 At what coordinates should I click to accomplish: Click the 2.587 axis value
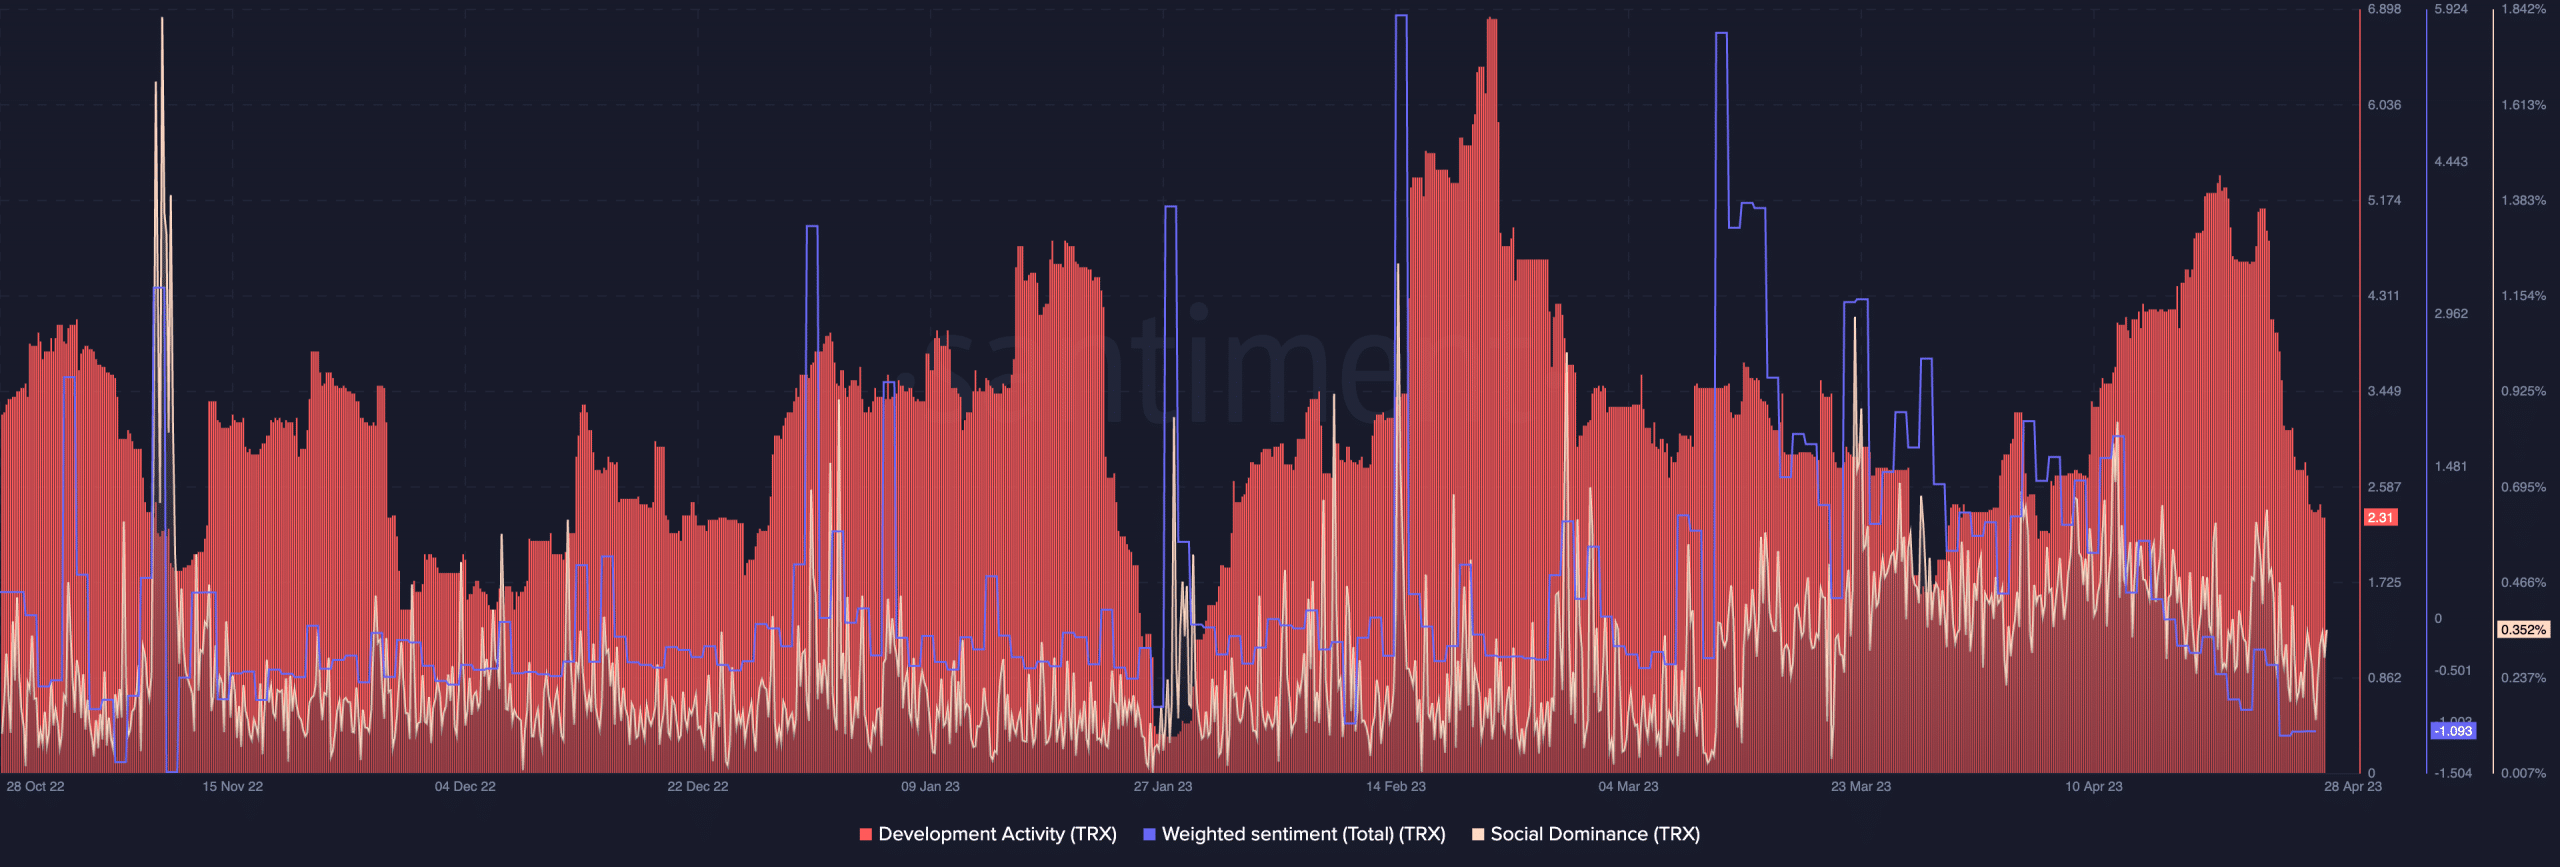pos(2384,488)
